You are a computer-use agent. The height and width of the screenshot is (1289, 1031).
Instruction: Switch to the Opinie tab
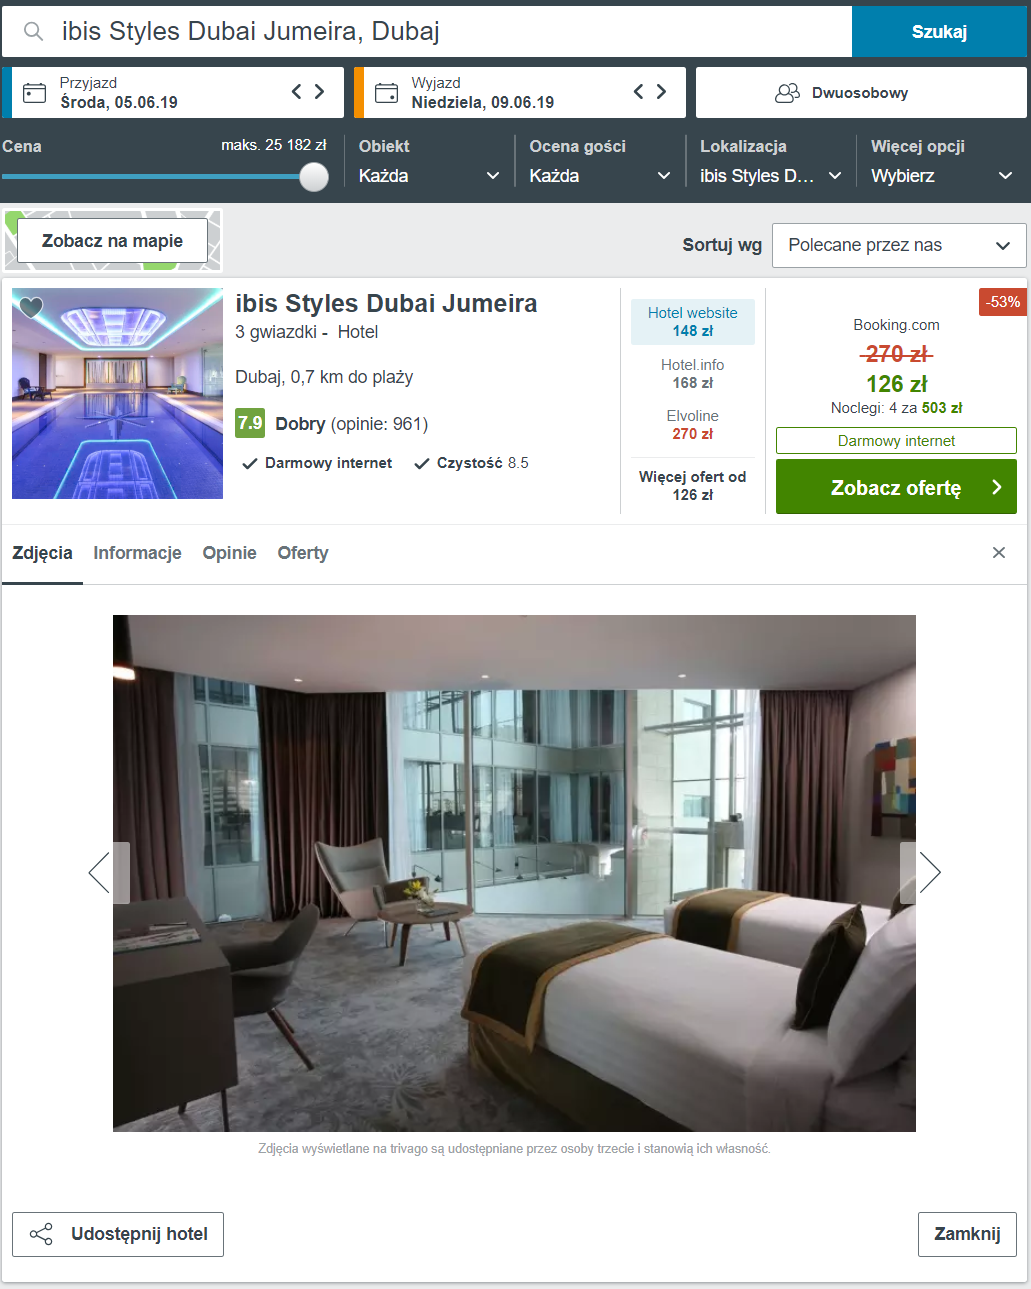[x=229, y=553]
